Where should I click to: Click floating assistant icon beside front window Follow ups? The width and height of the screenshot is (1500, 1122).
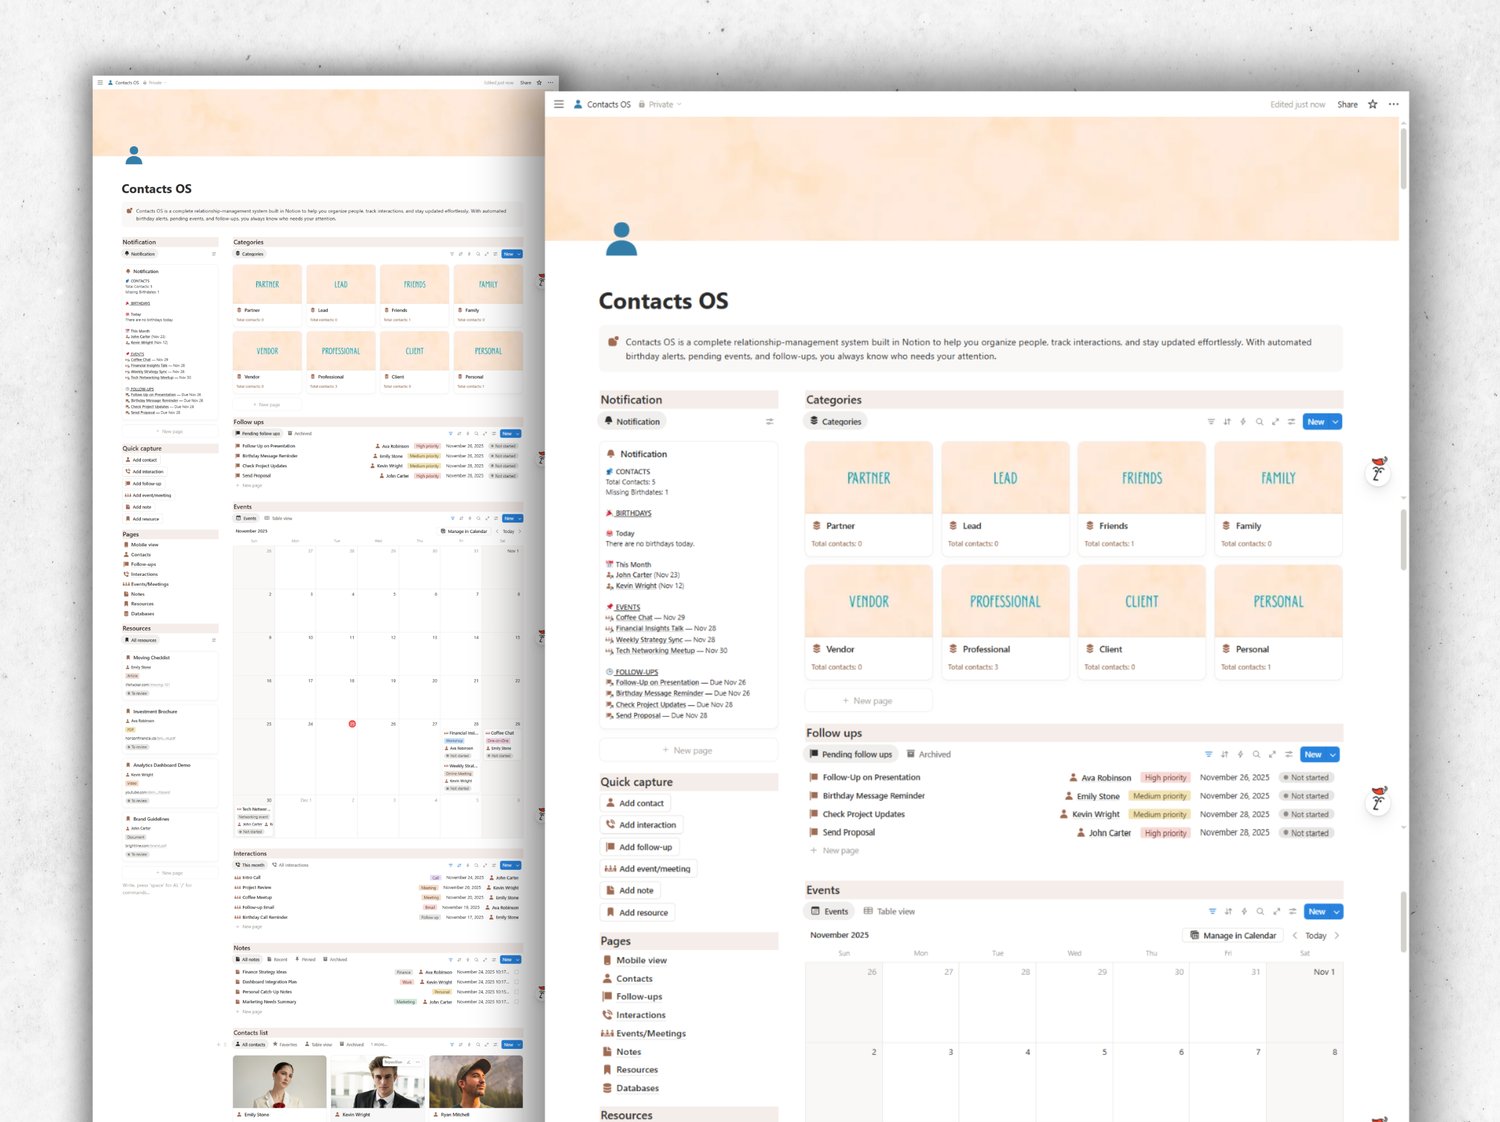(x=1378, y=800)
